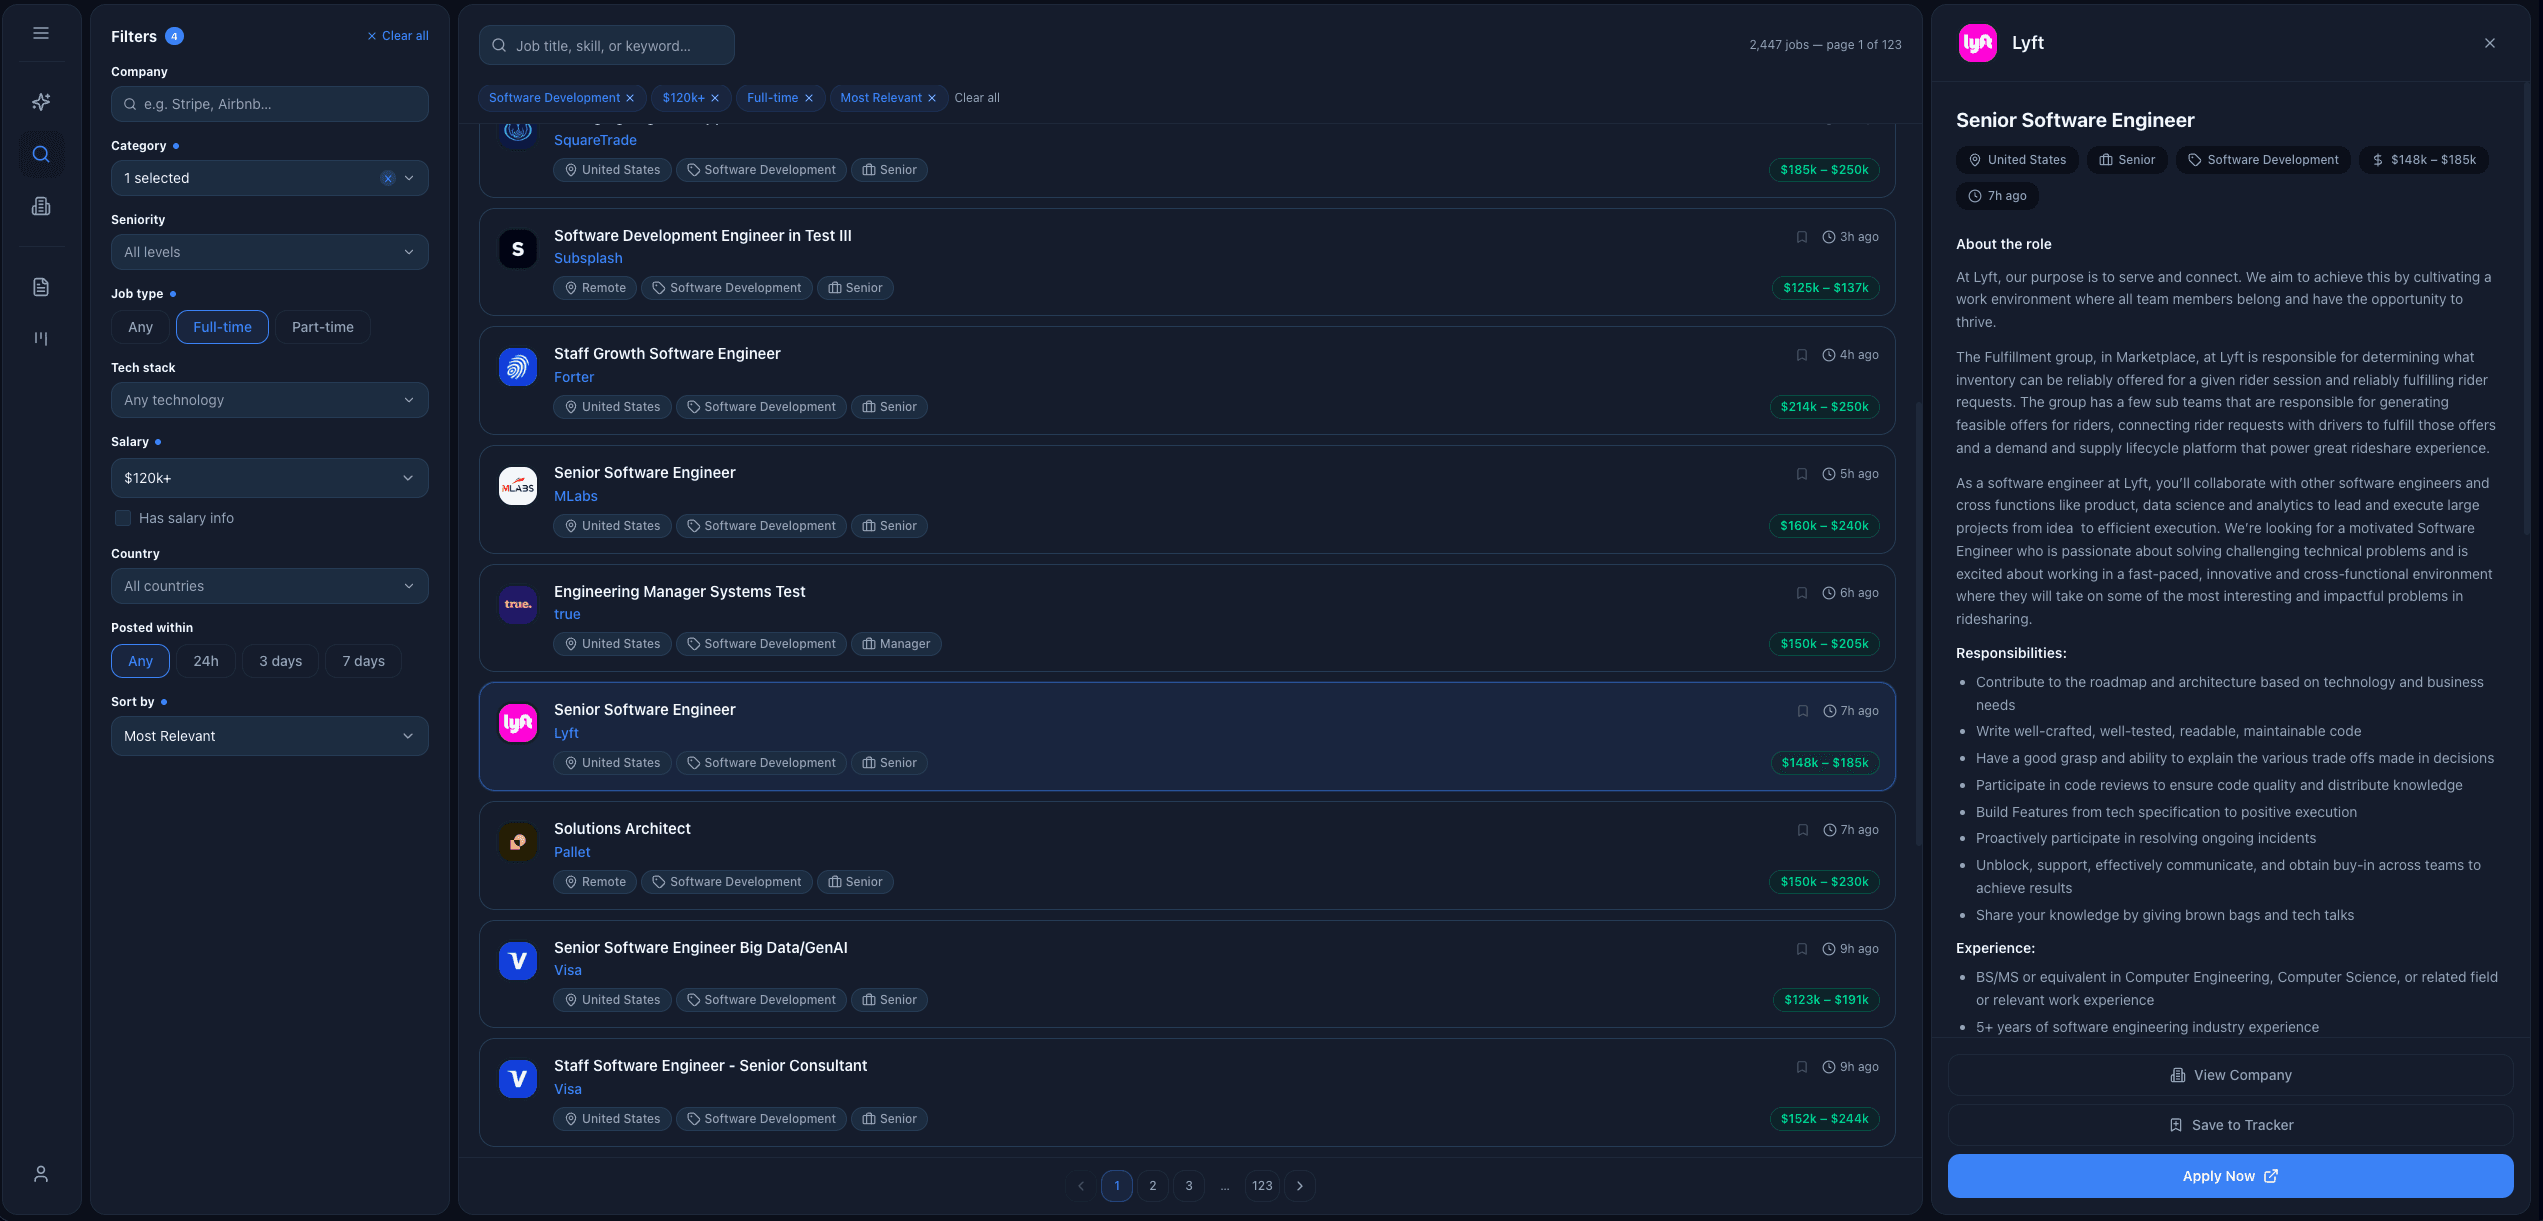2543x1221 pixels.
Task: Click Apply Now for the Lyft role
Action: click(2230, 1176)
